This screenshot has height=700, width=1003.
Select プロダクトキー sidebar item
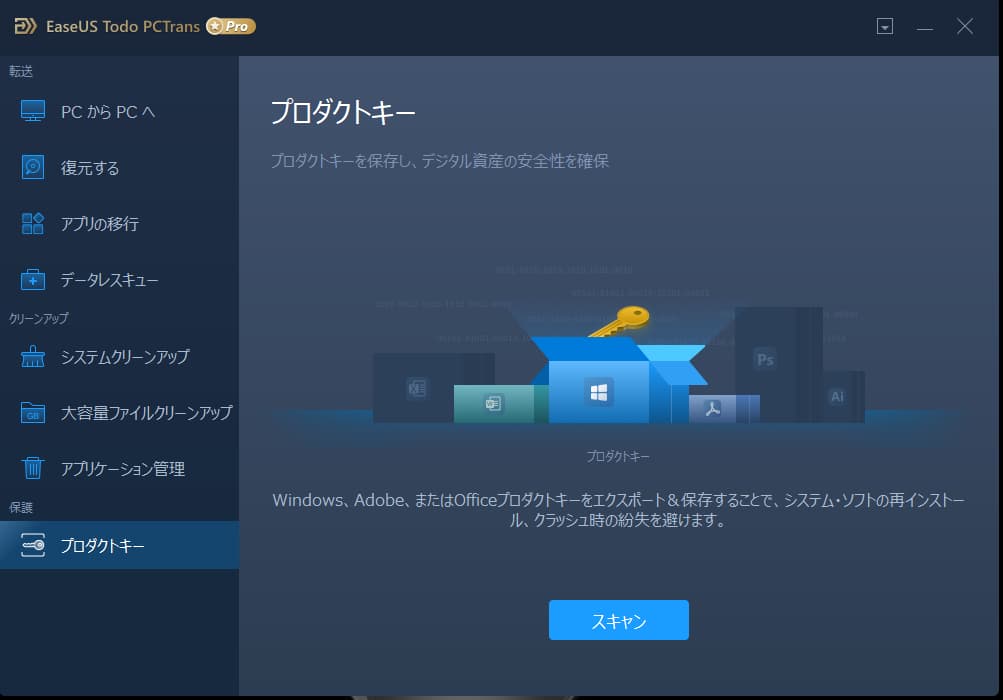pos(119,545)
